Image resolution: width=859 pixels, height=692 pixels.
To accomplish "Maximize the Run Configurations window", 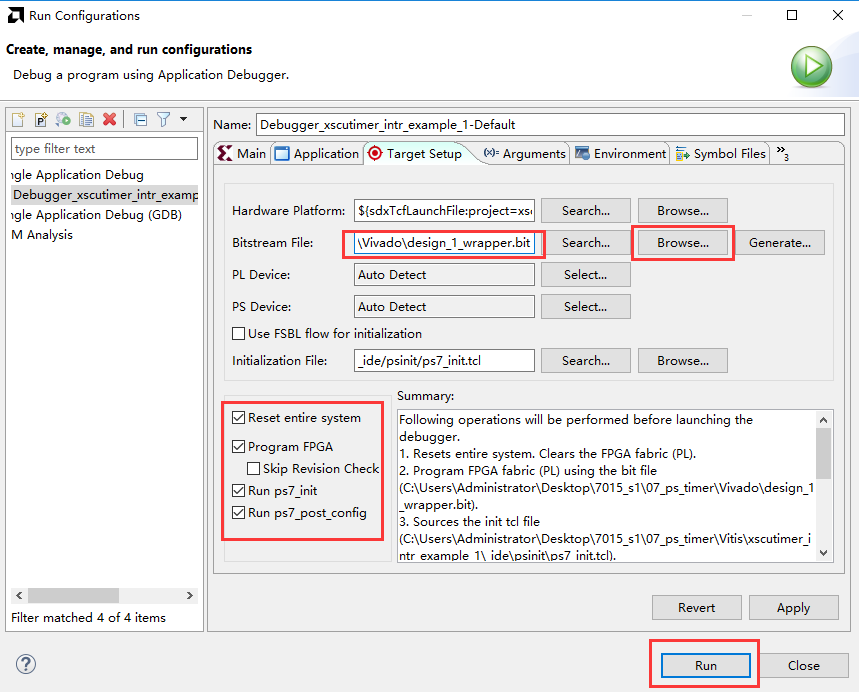I will (792, 15).
